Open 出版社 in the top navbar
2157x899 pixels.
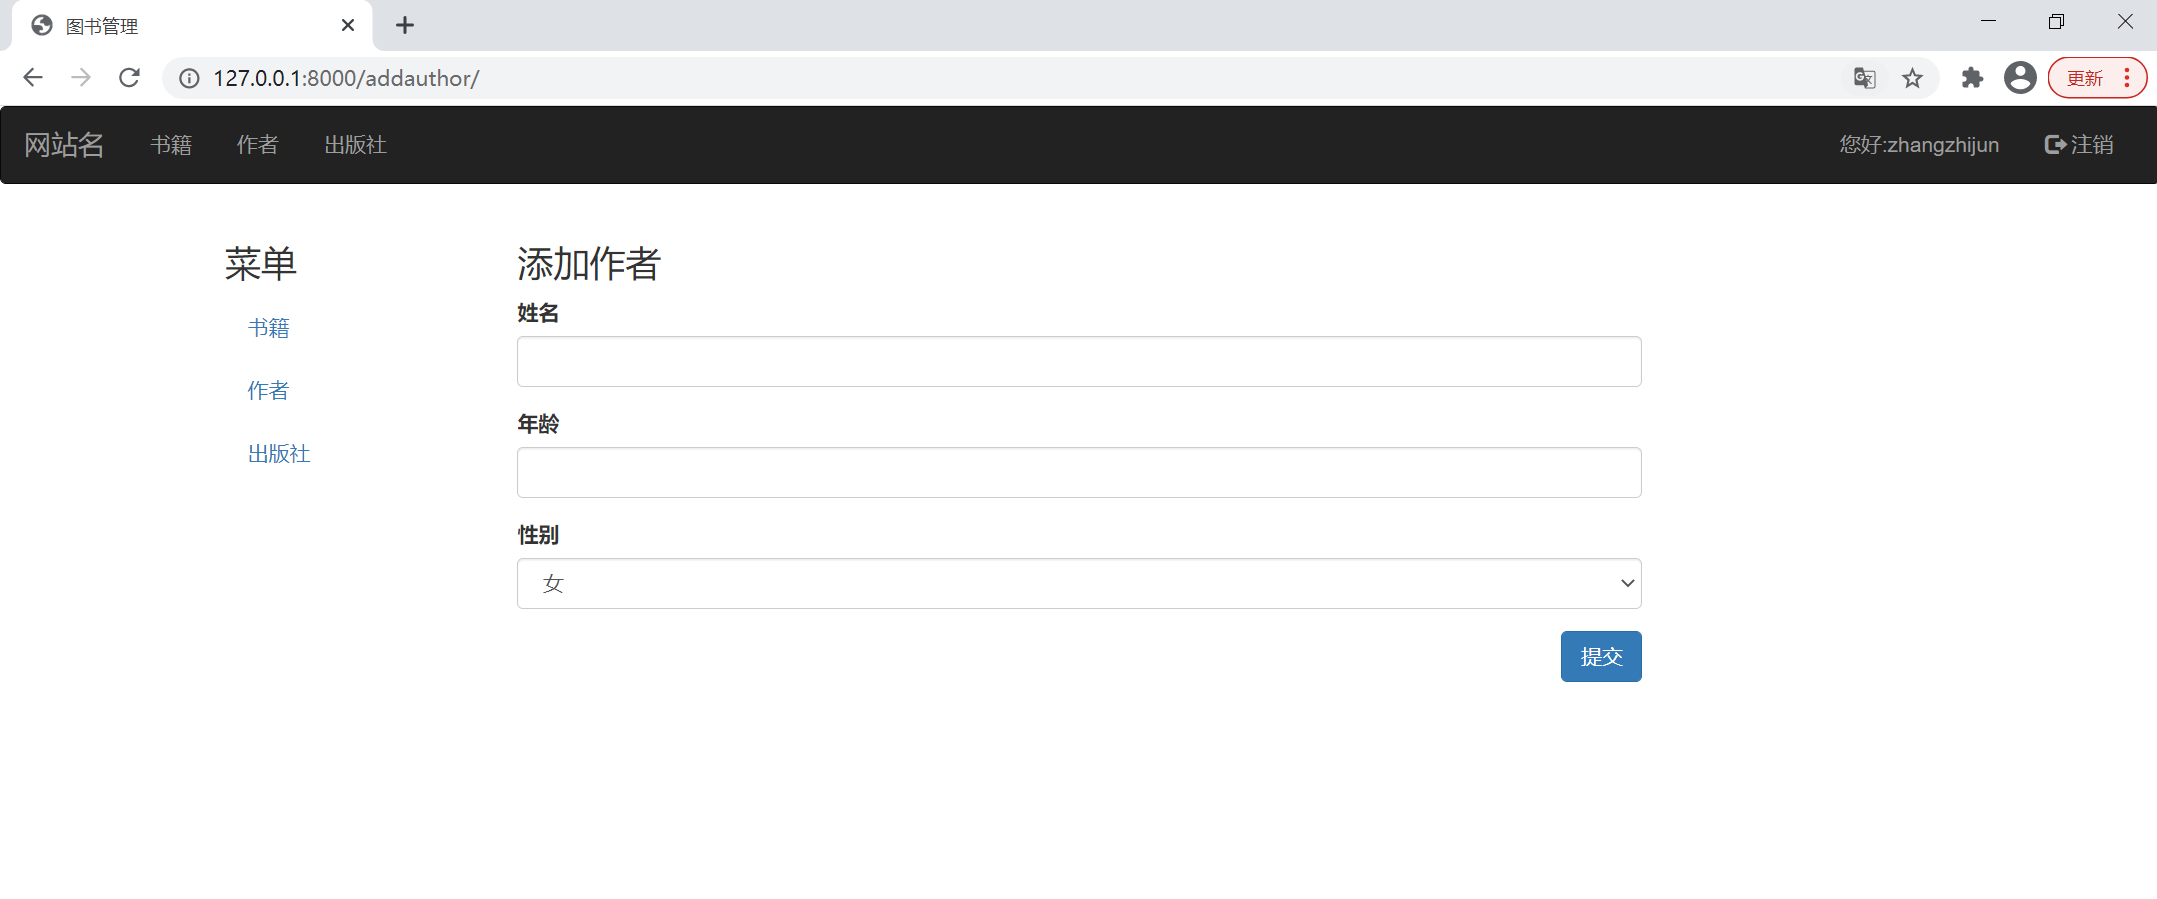[x=355, y=145]
